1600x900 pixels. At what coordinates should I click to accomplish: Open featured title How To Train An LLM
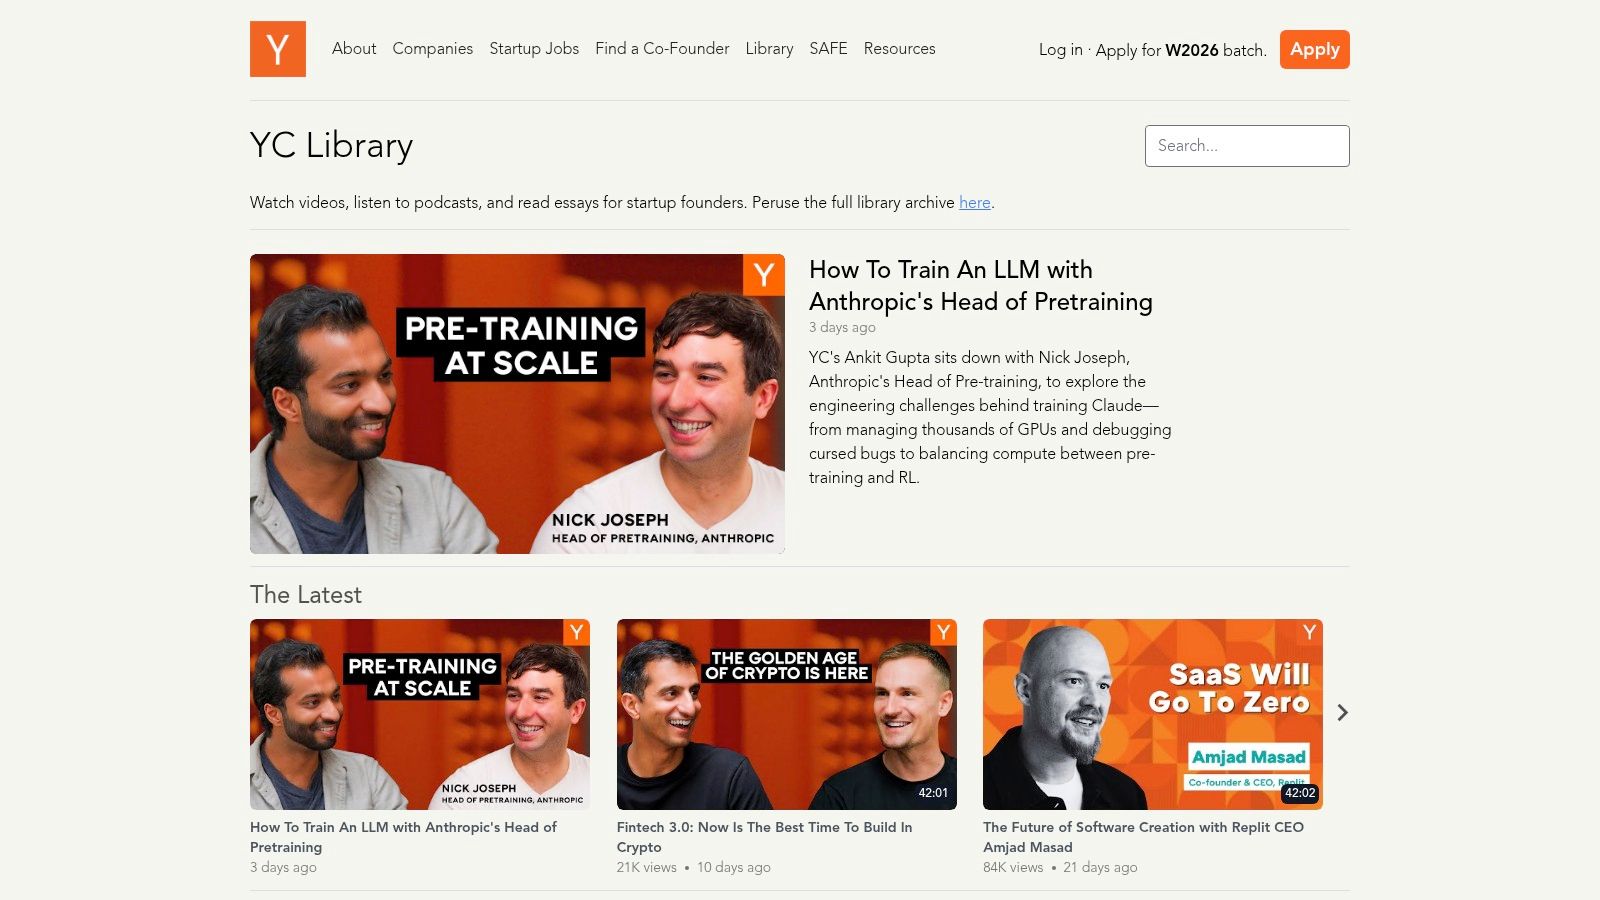click(980, 285)
